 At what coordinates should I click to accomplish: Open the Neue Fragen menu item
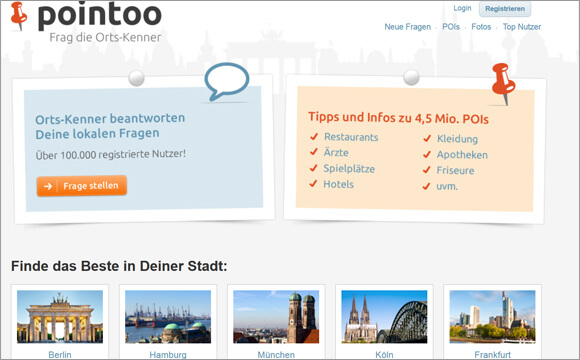click(408, 27)
